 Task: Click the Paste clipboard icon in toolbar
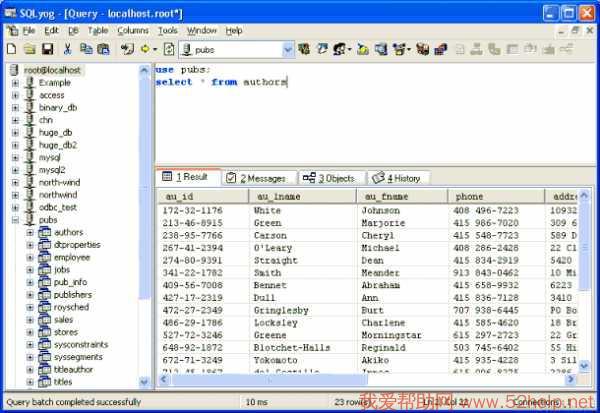[x=103, y=48]
